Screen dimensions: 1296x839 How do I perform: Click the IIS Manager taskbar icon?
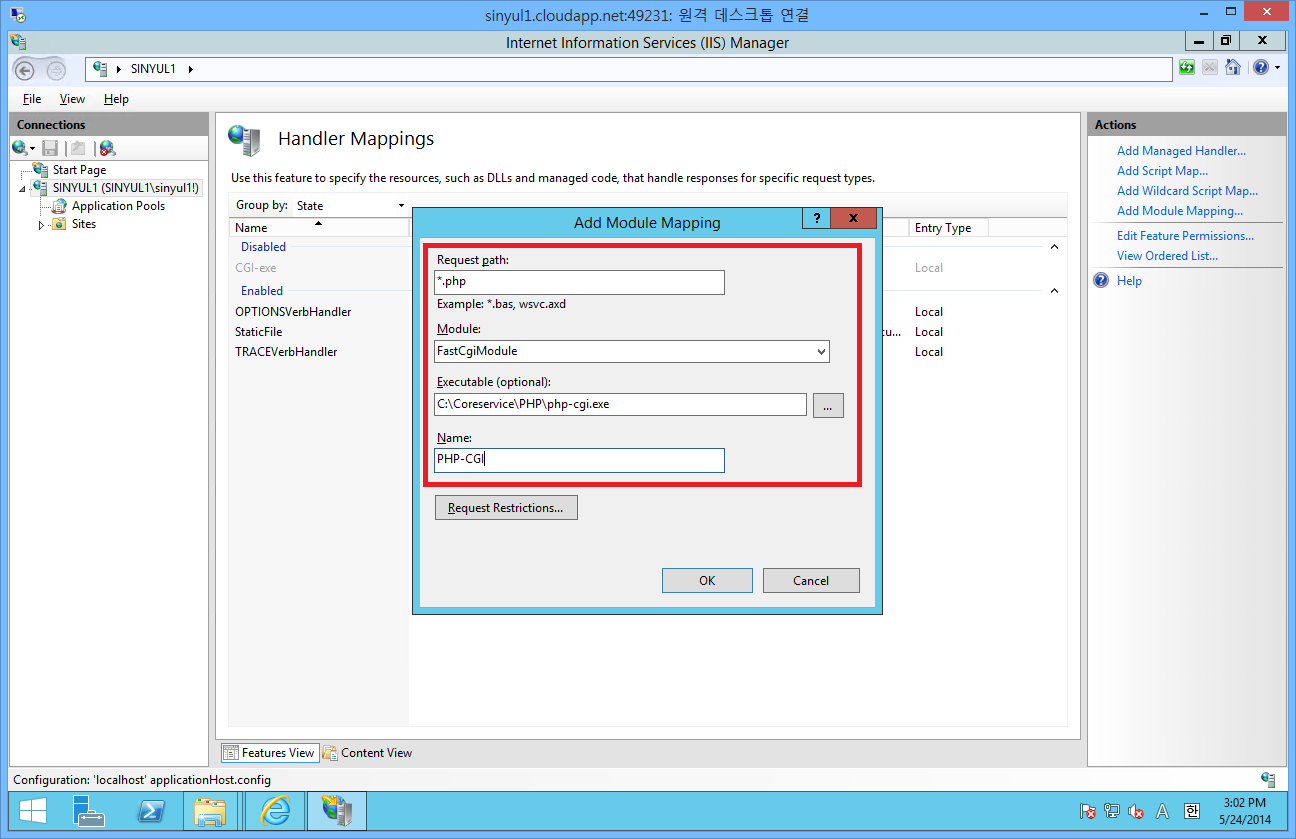click(x=337, y=810)
